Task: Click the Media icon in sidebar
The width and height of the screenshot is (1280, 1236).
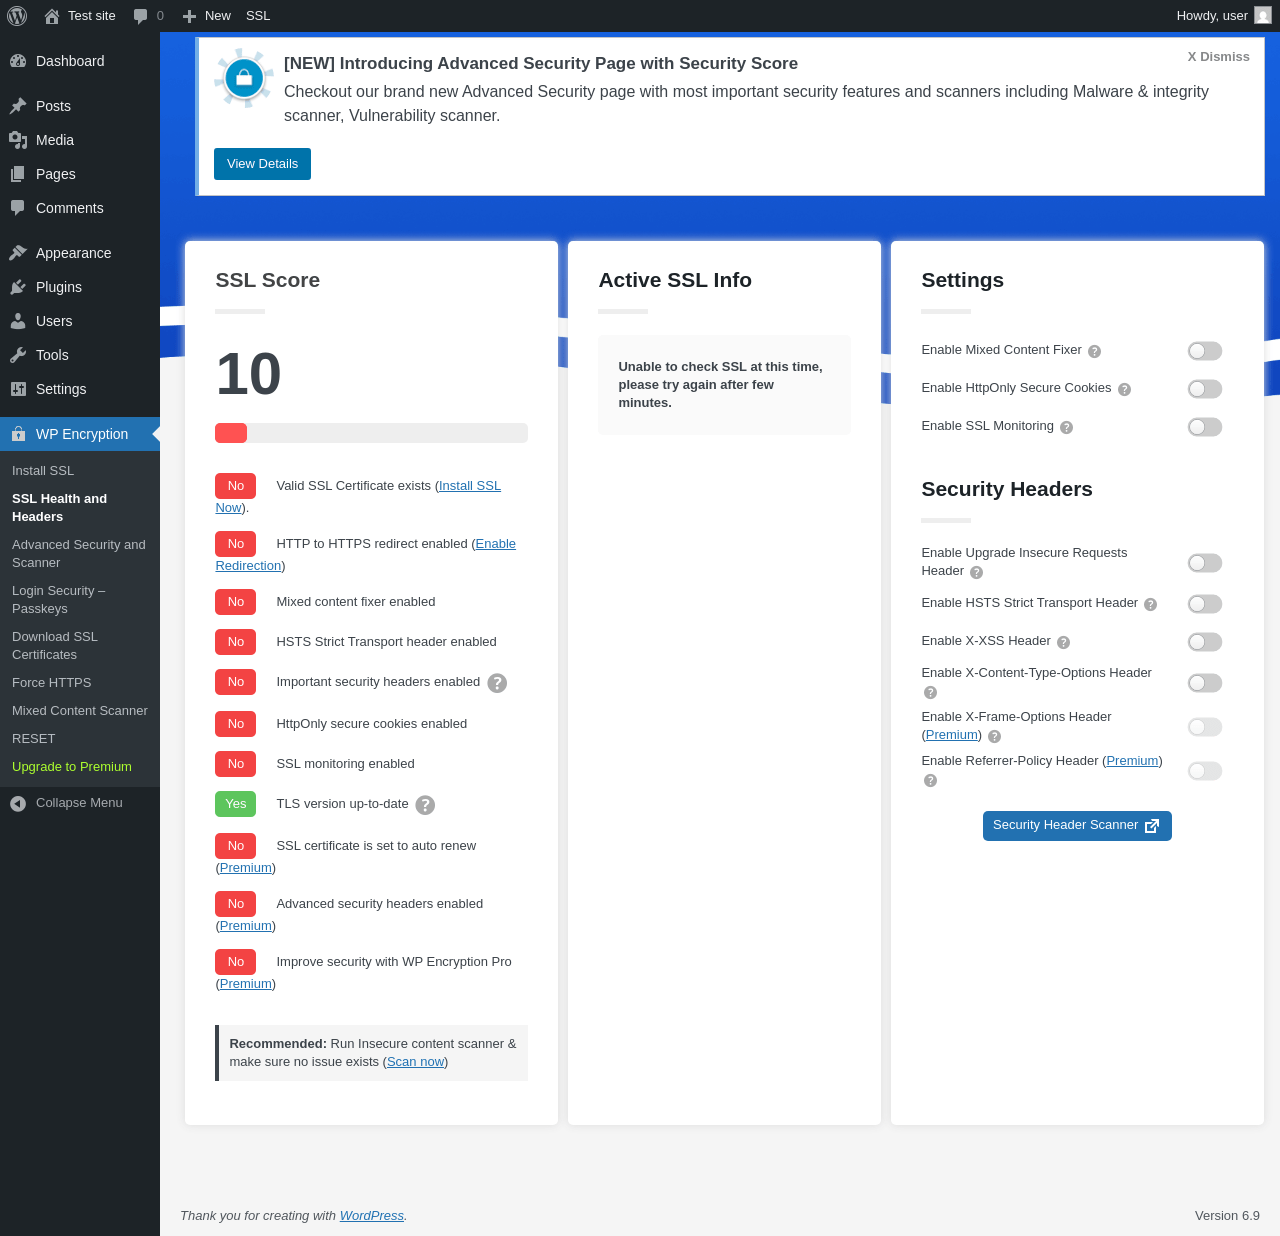Action: tap(18, 140)
